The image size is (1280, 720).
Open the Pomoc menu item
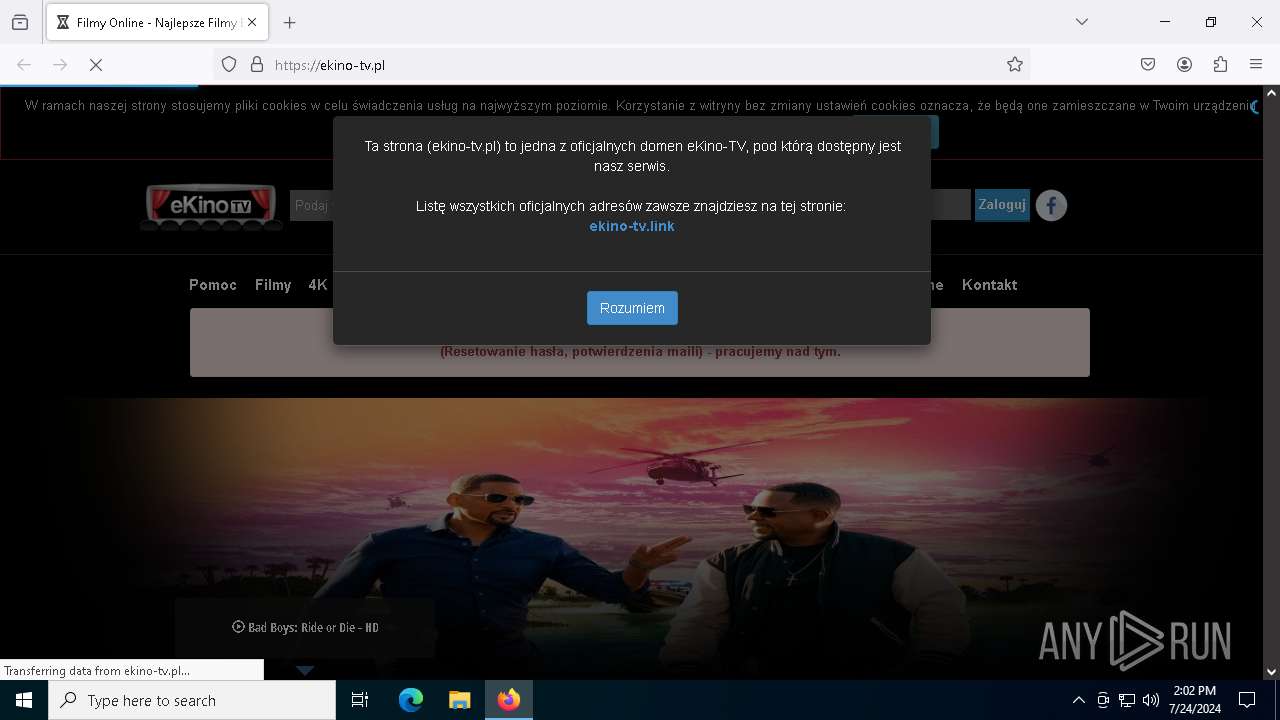coord(213,285)
